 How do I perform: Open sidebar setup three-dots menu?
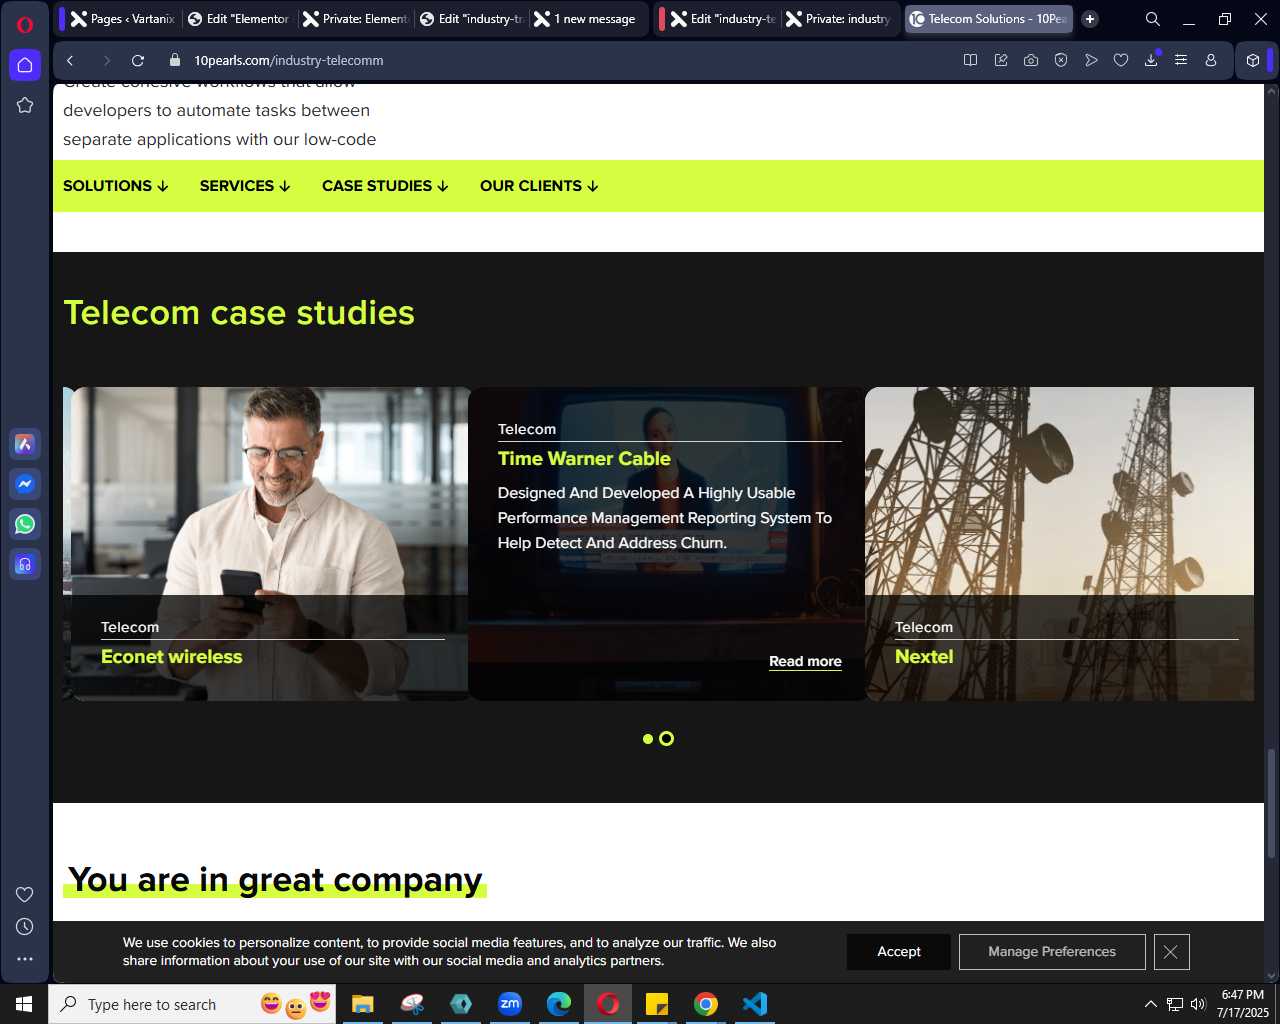click(25, 959)
